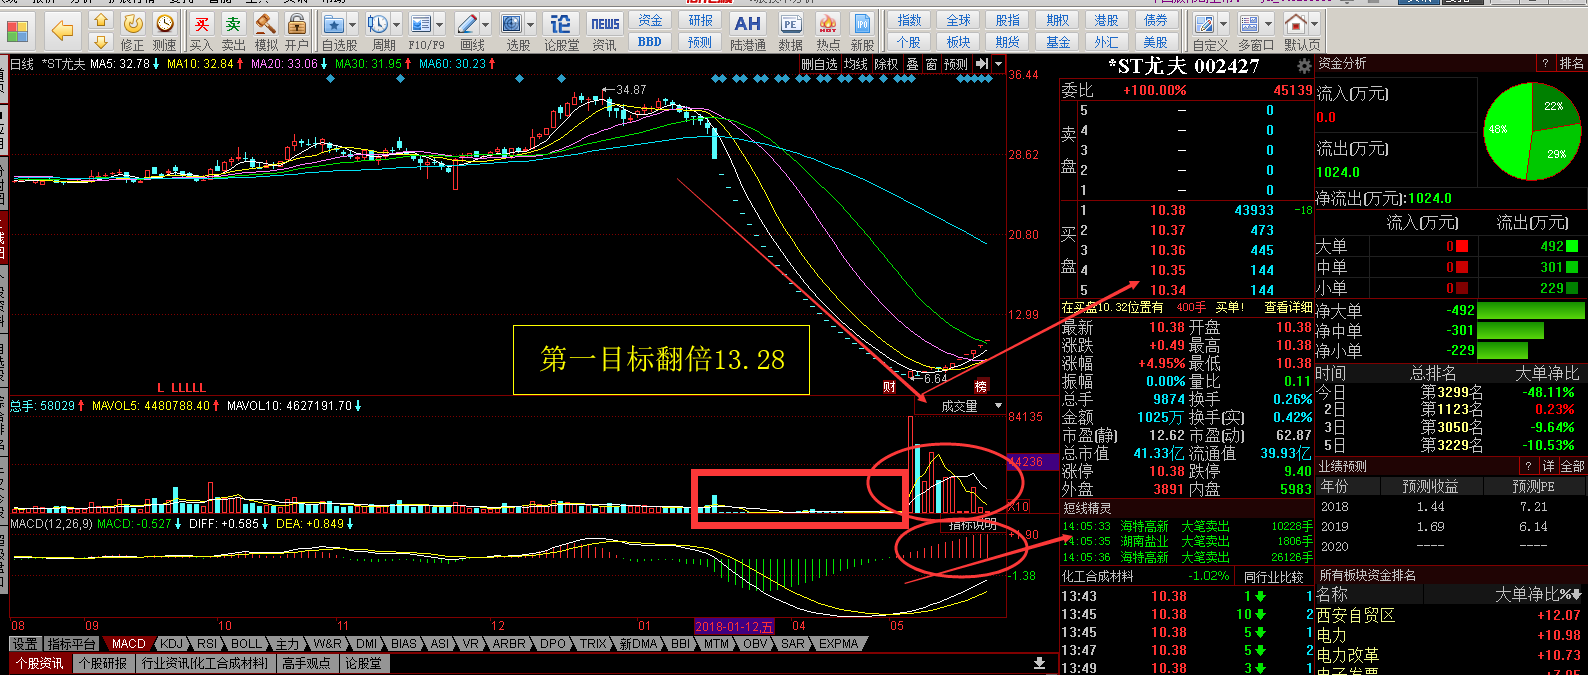Screen dimensions: 1588x675
Task: Click the 同行业比较 label
Action: tap(1273, 576)
